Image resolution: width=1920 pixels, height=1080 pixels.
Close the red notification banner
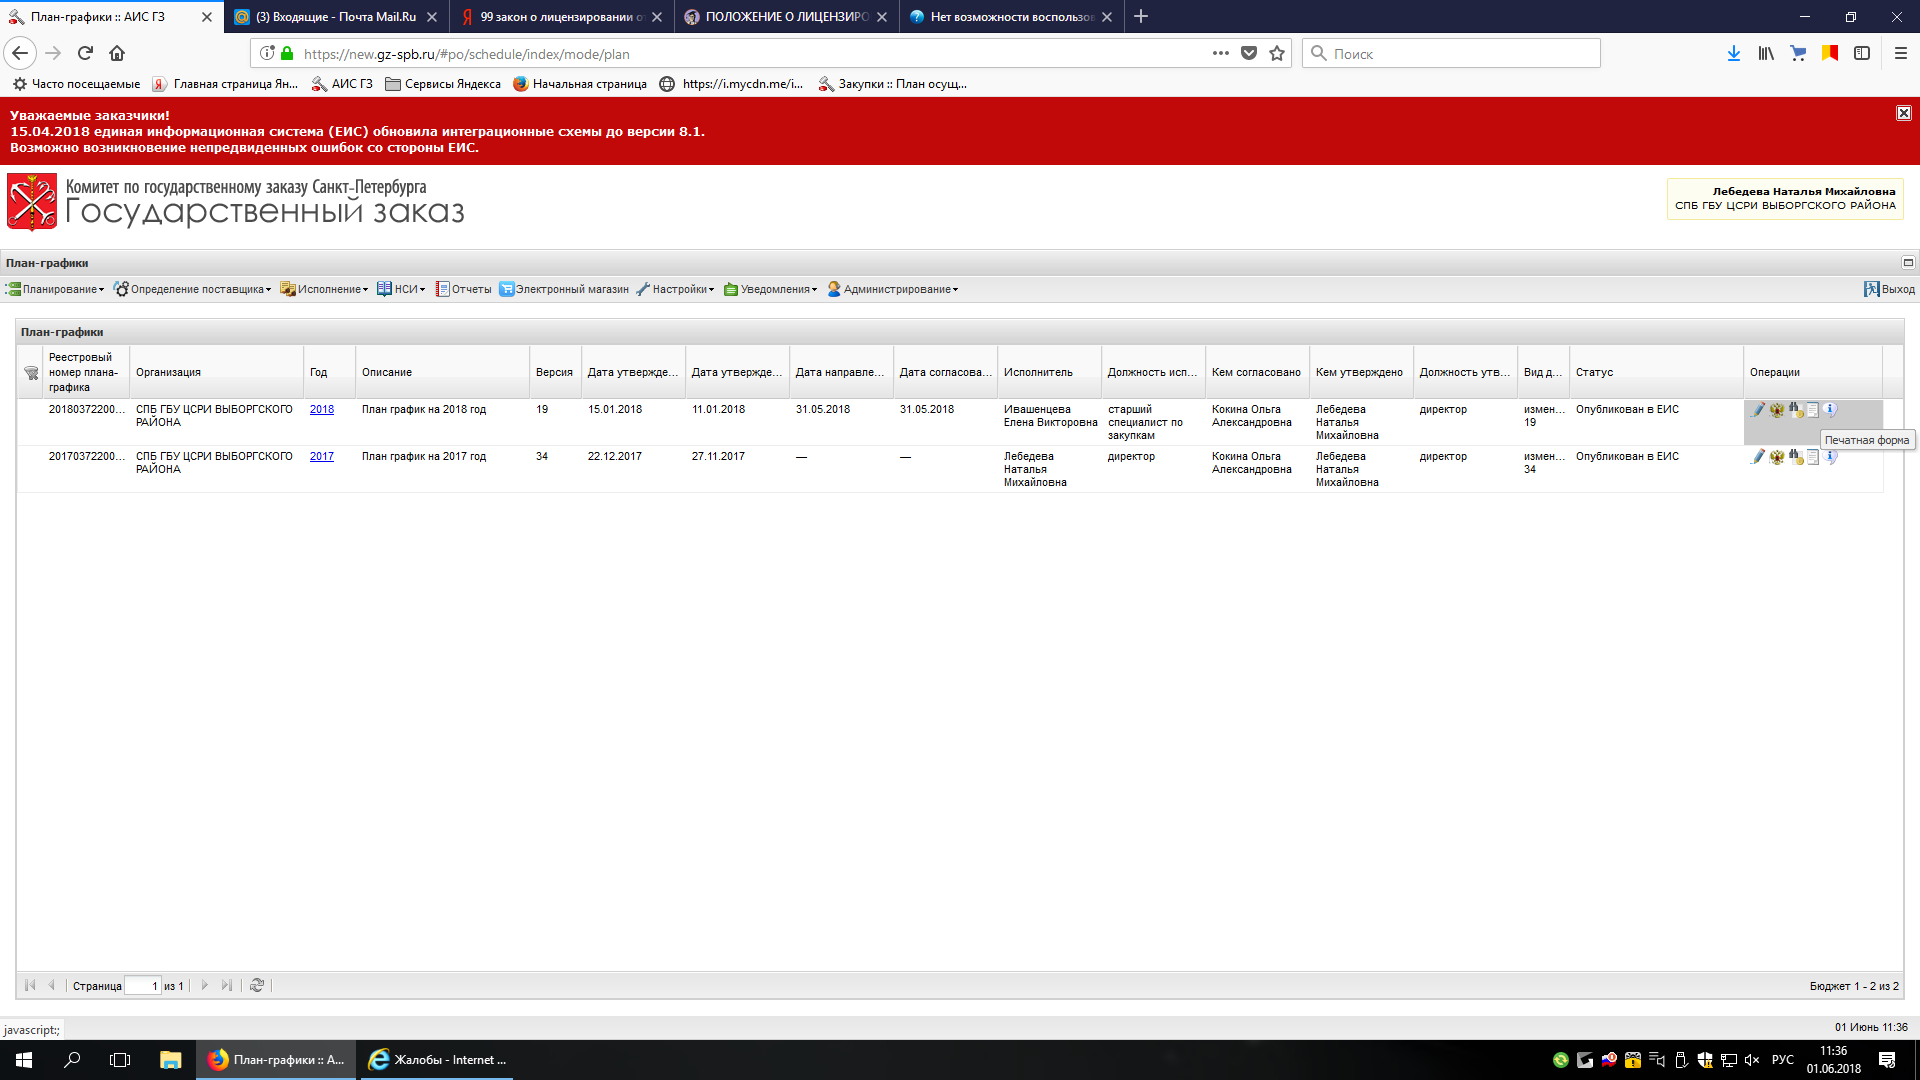[1904, 113]
